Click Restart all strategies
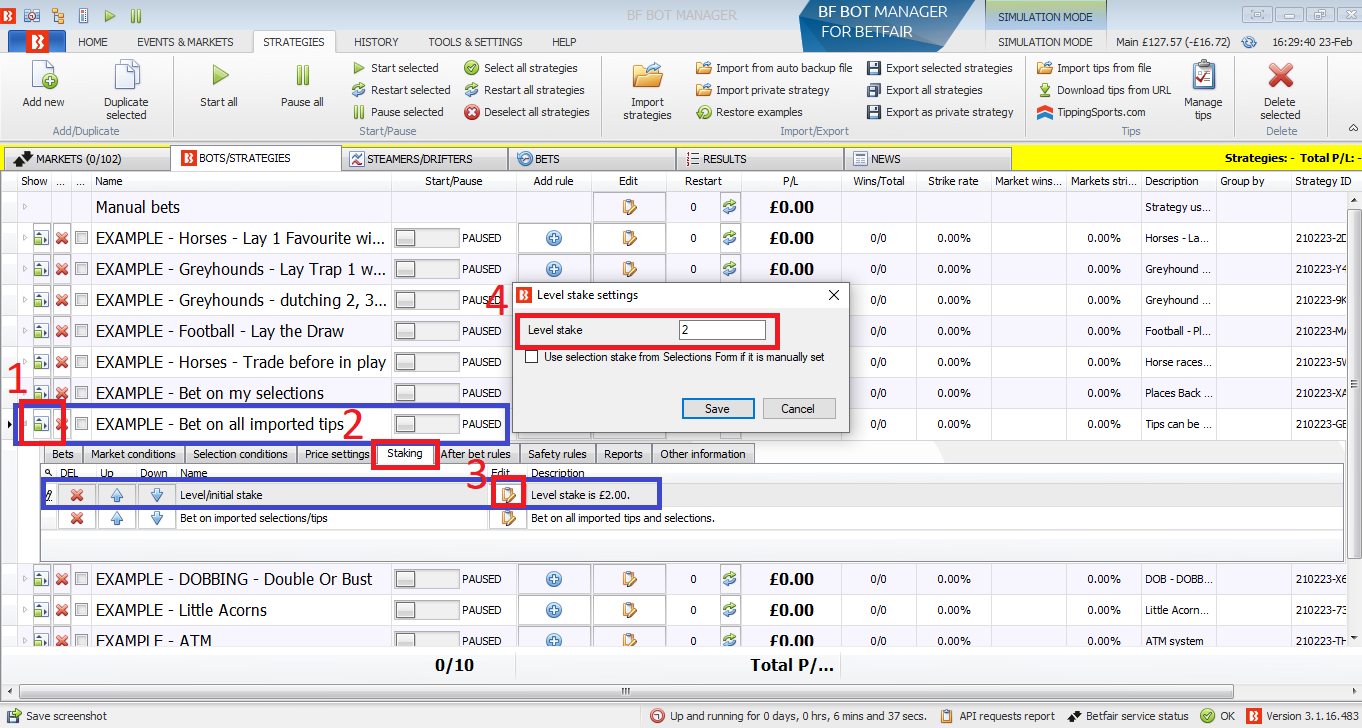This screenshot has width=1362, height=728. coord(524,90)
